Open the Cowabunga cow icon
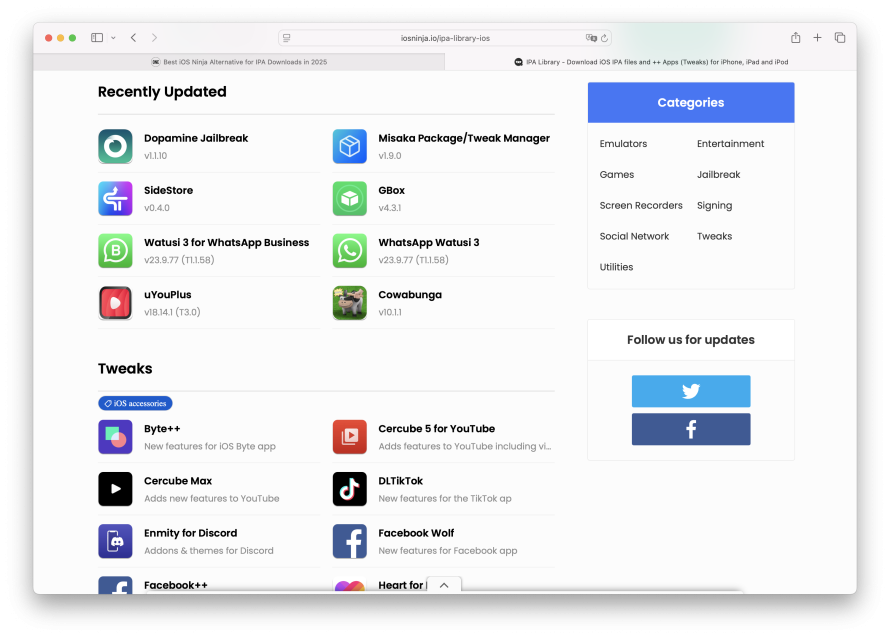Viewport: 890px width, 638px height. [350, 303]
